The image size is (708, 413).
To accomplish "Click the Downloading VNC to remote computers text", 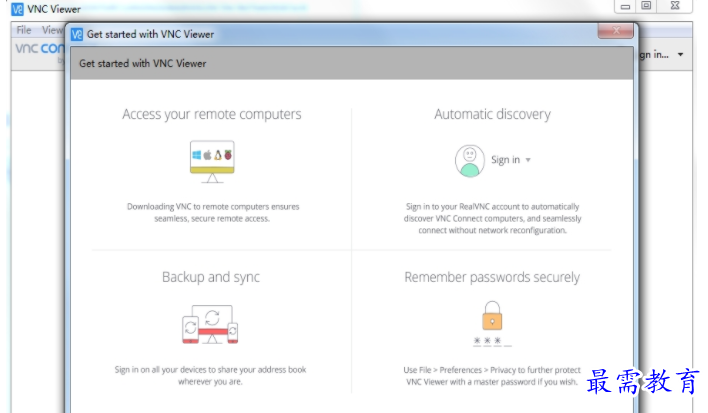I will (x=213, y=213).
